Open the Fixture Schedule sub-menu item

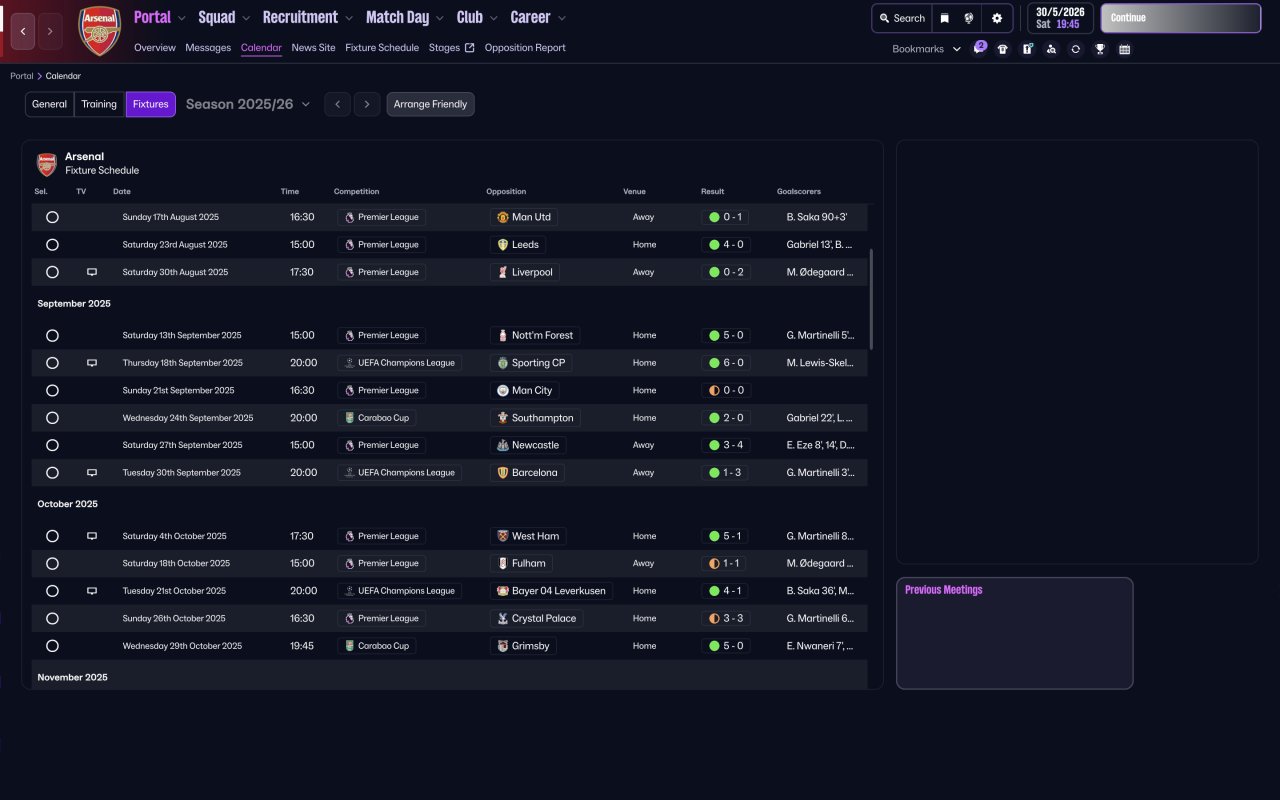[382, 48]
